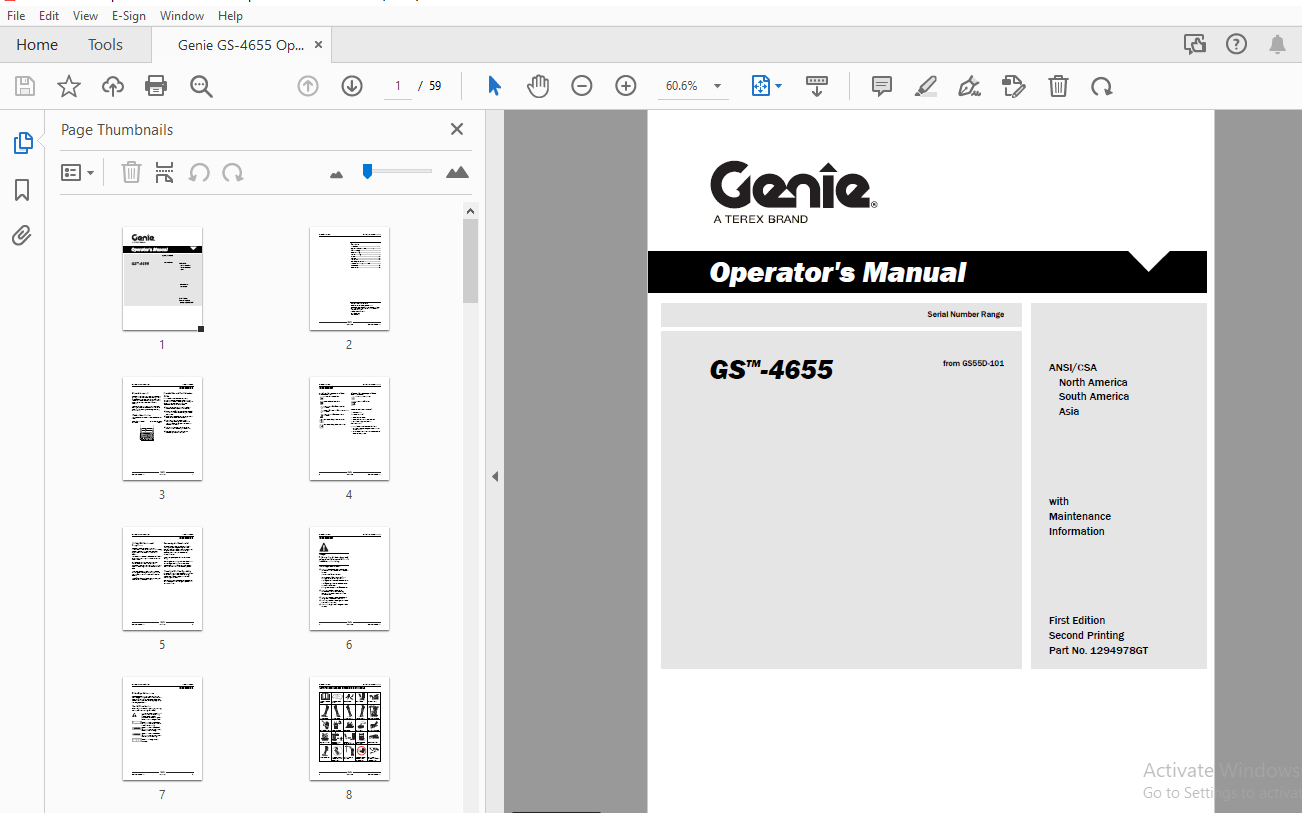Go to previous page arrow

pos(308,86)
